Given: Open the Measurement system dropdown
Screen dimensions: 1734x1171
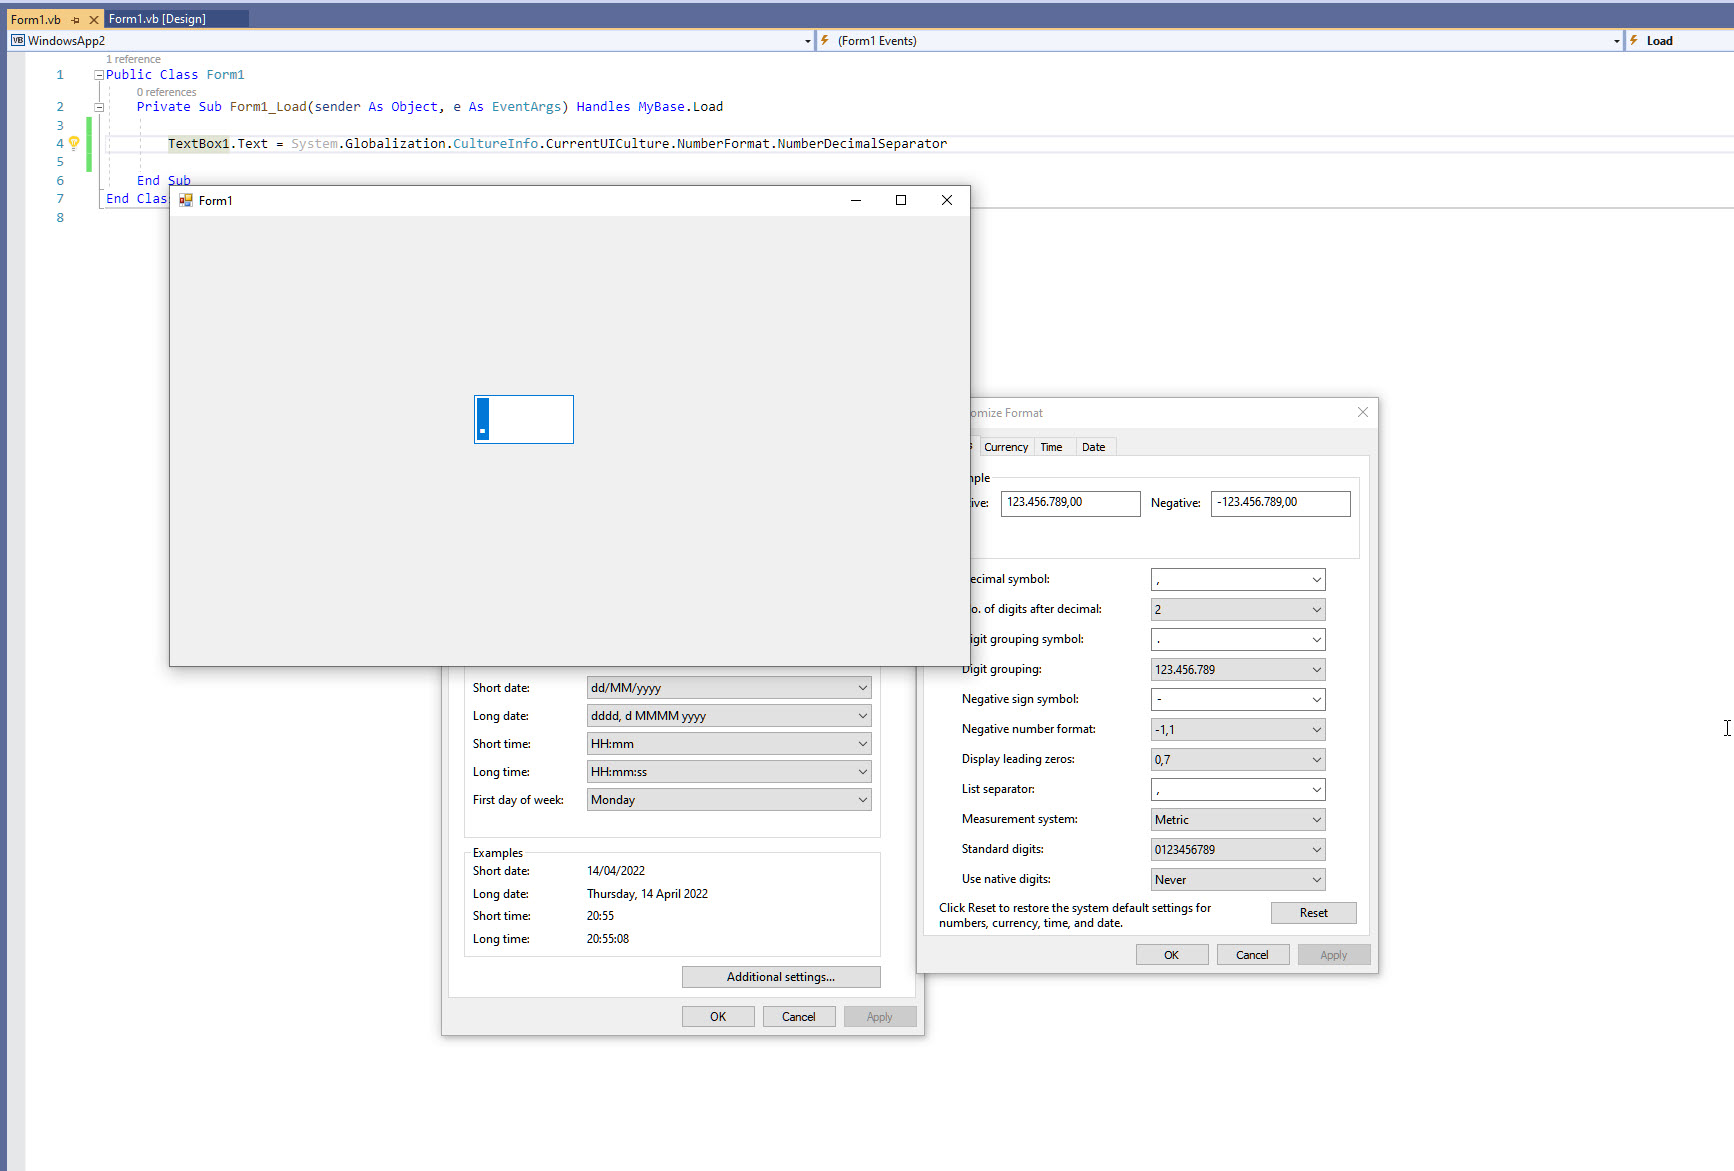Looking at the screenshot, I should point(1238,820).
